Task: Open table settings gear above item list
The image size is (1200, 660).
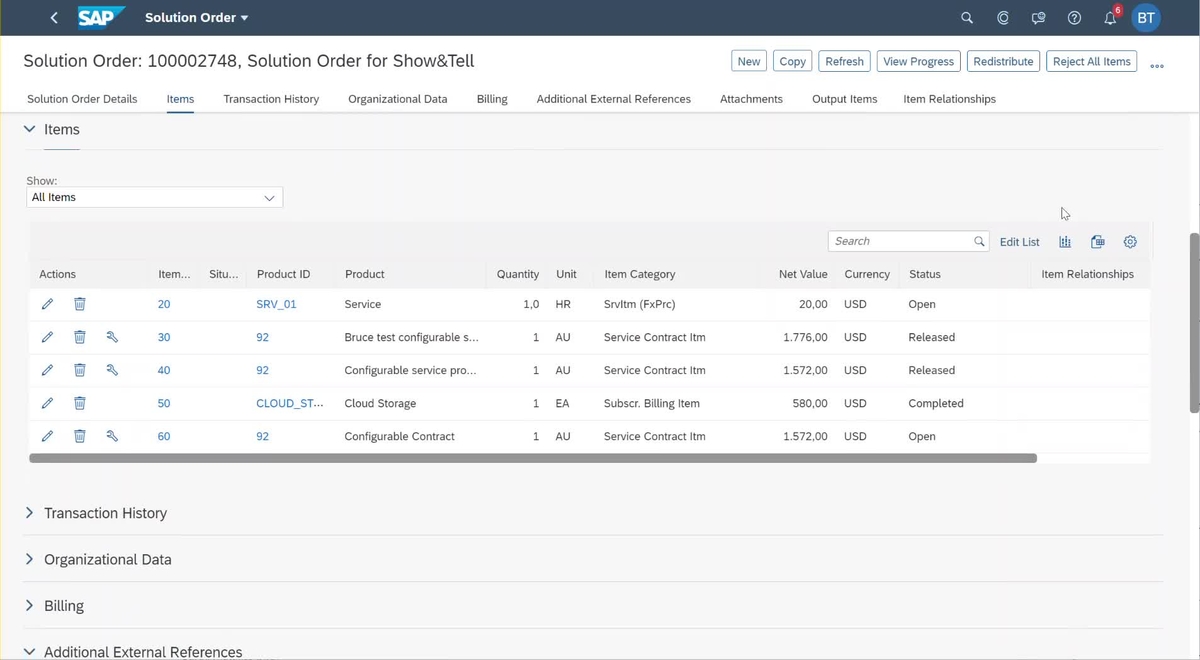Action: tap(1130, 241)
